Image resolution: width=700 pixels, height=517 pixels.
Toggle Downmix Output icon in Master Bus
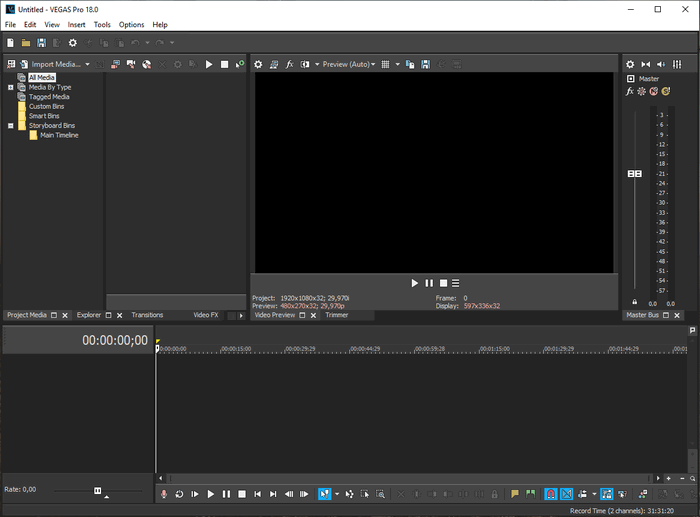pyautogui.click(x=646, y=64)
